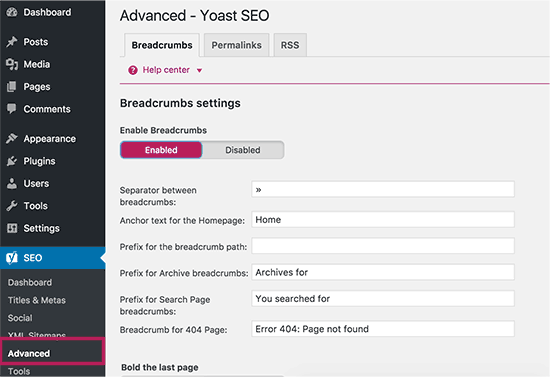Click the Prefix for Search Page field
Viewport: 550px width, 377px height.
(383, 298)
